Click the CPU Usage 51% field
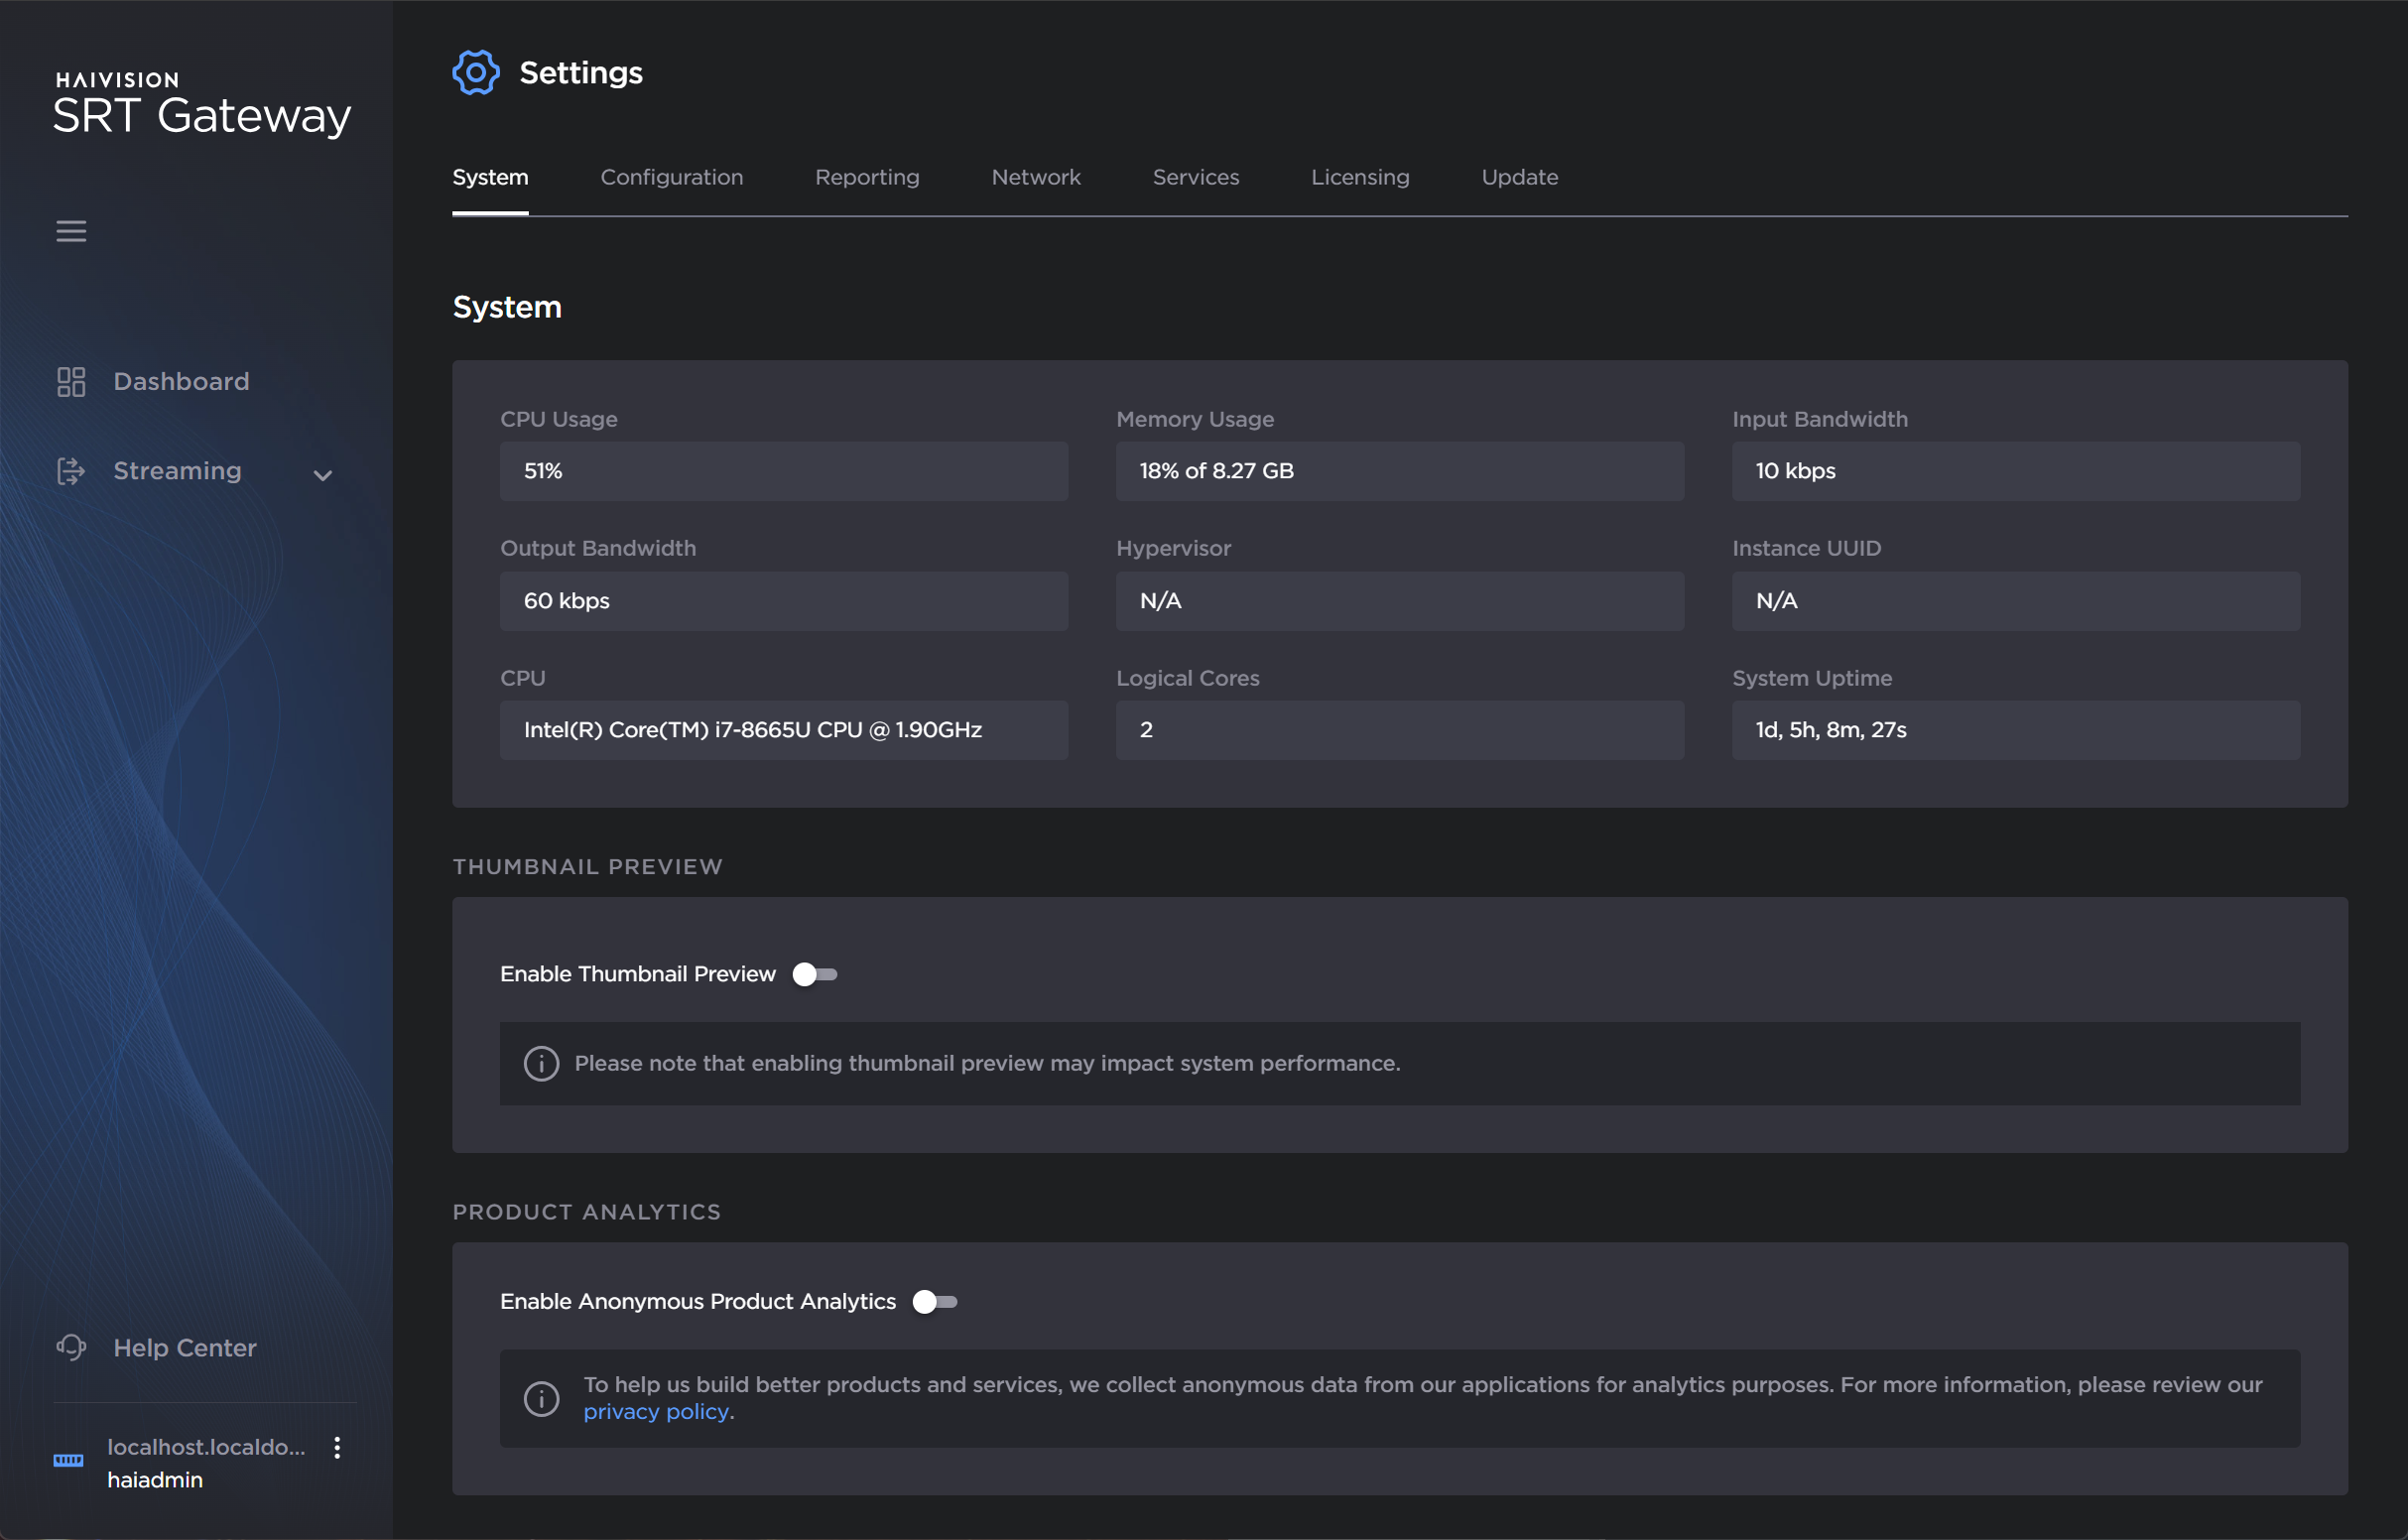2408x1540 pixels. coord(783,471)
